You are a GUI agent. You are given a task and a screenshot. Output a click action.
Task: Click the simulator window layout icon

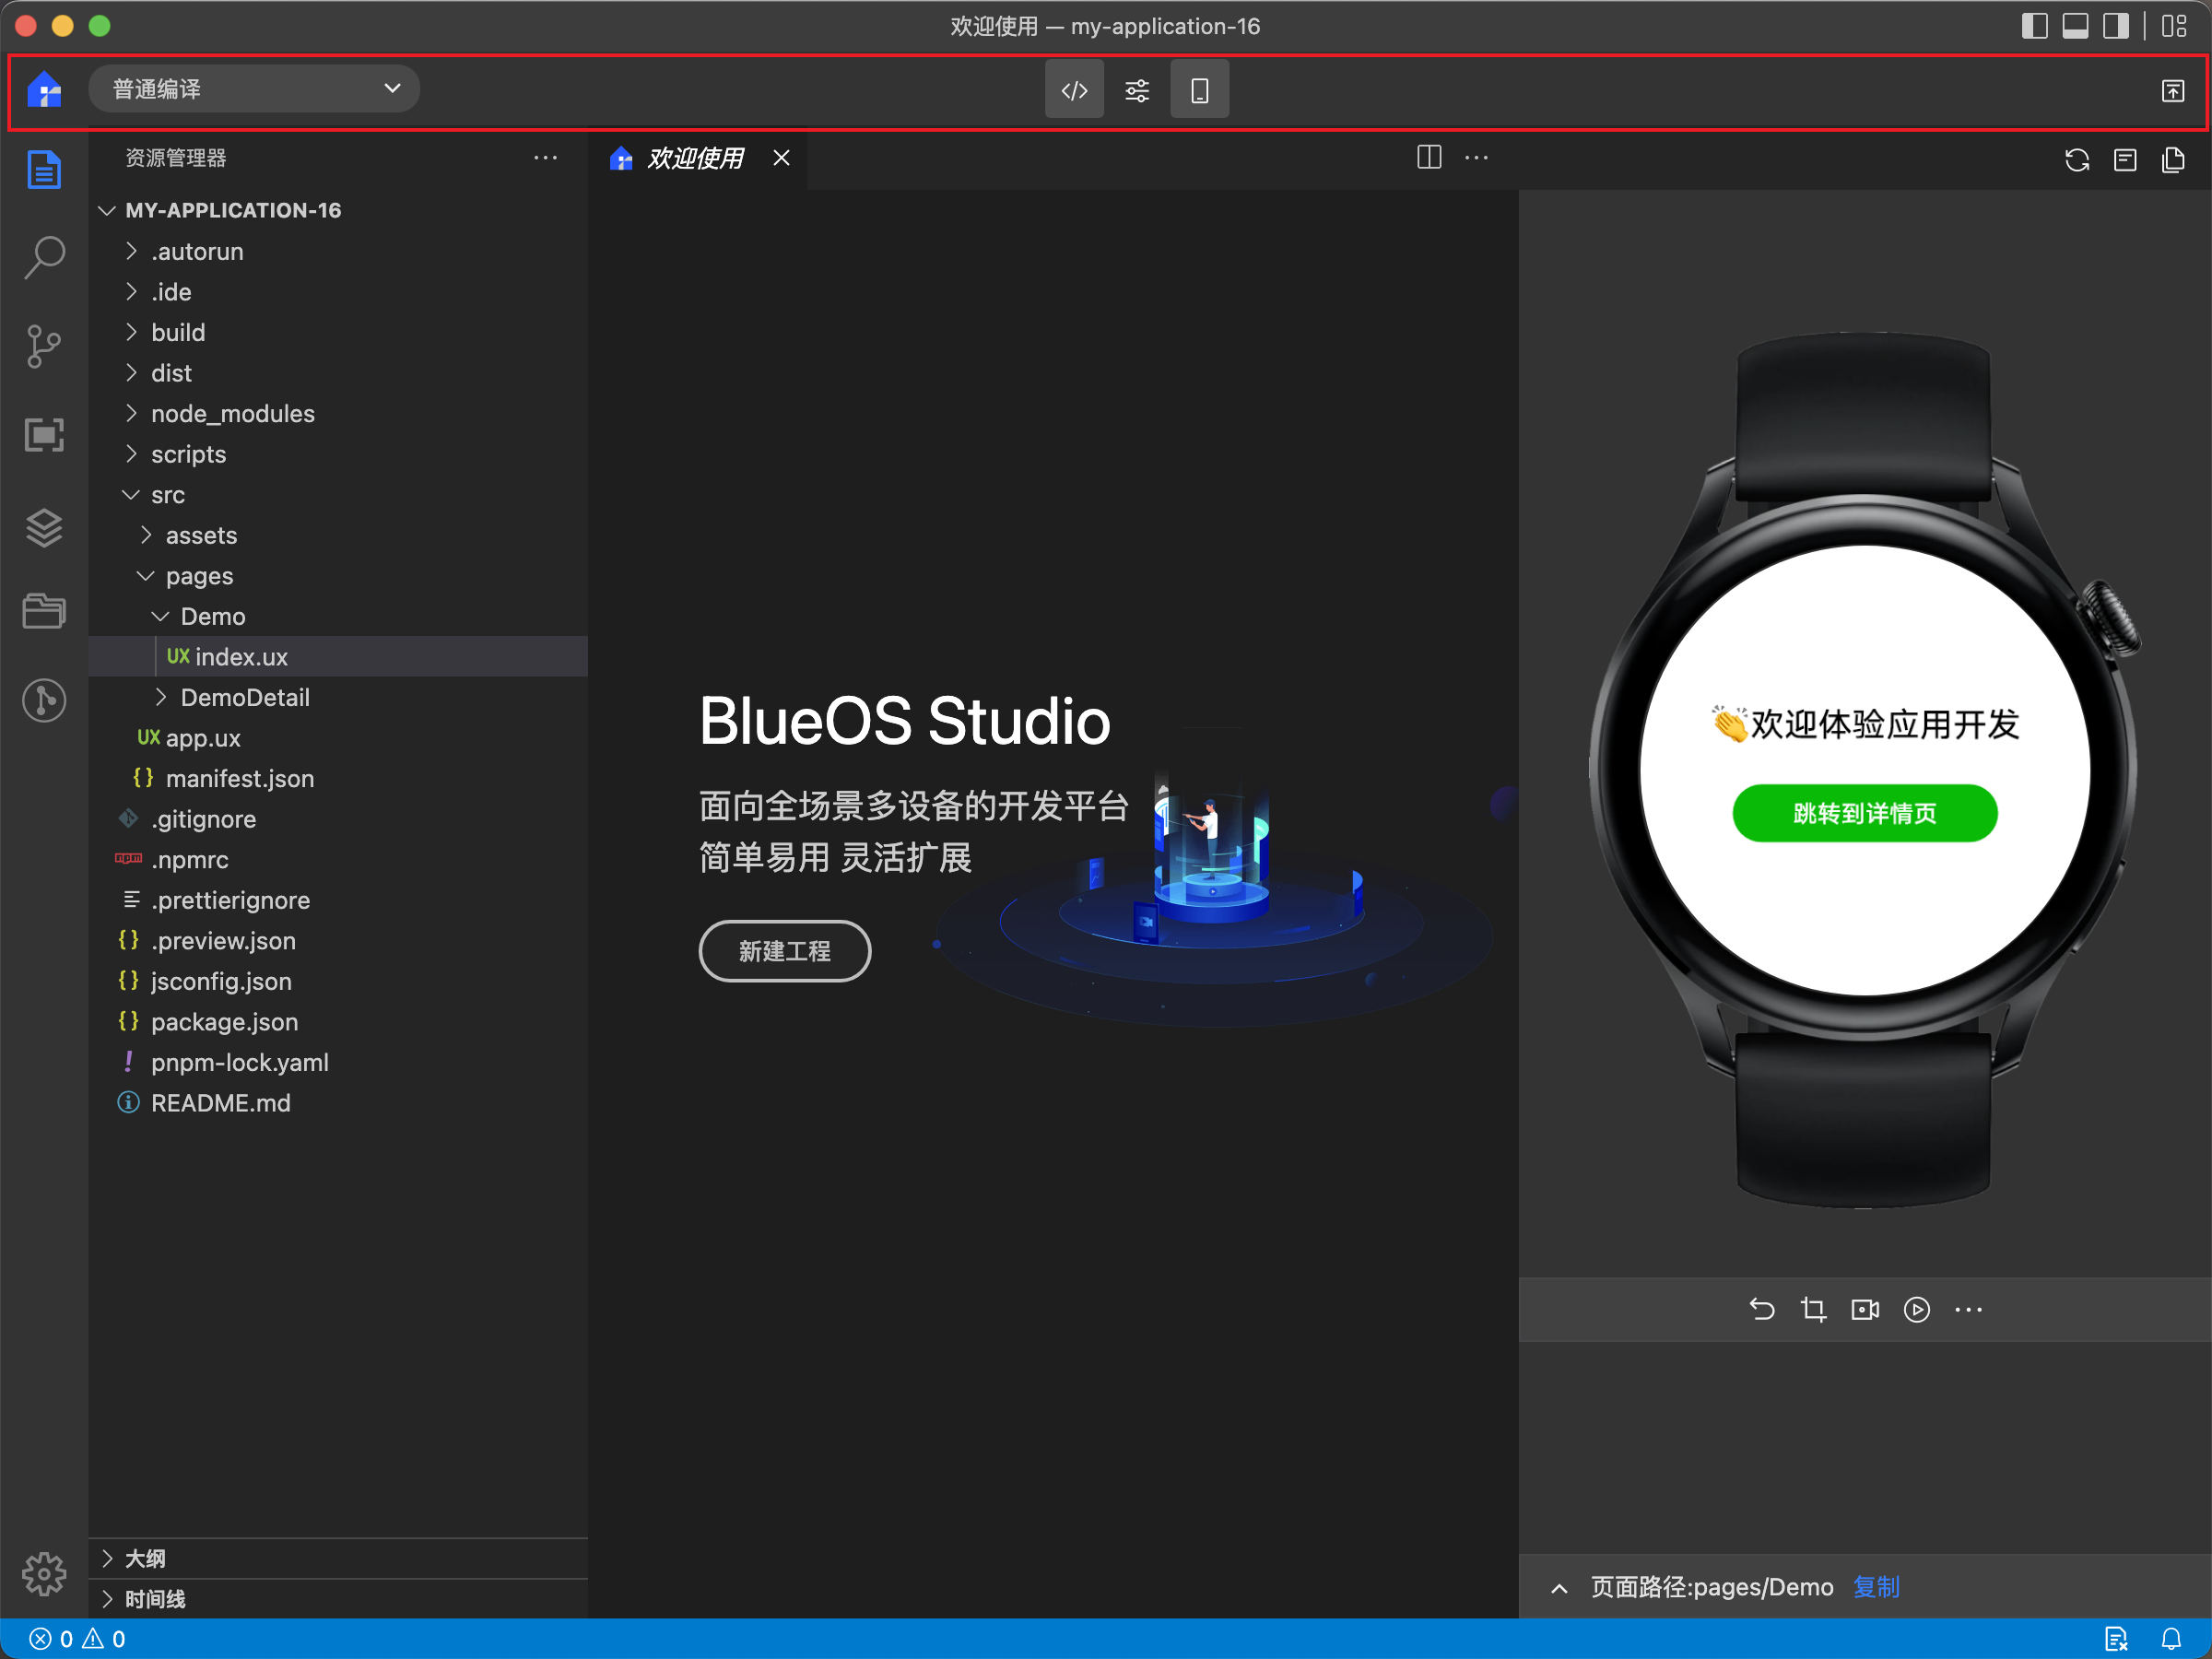tap(2125, 160)
